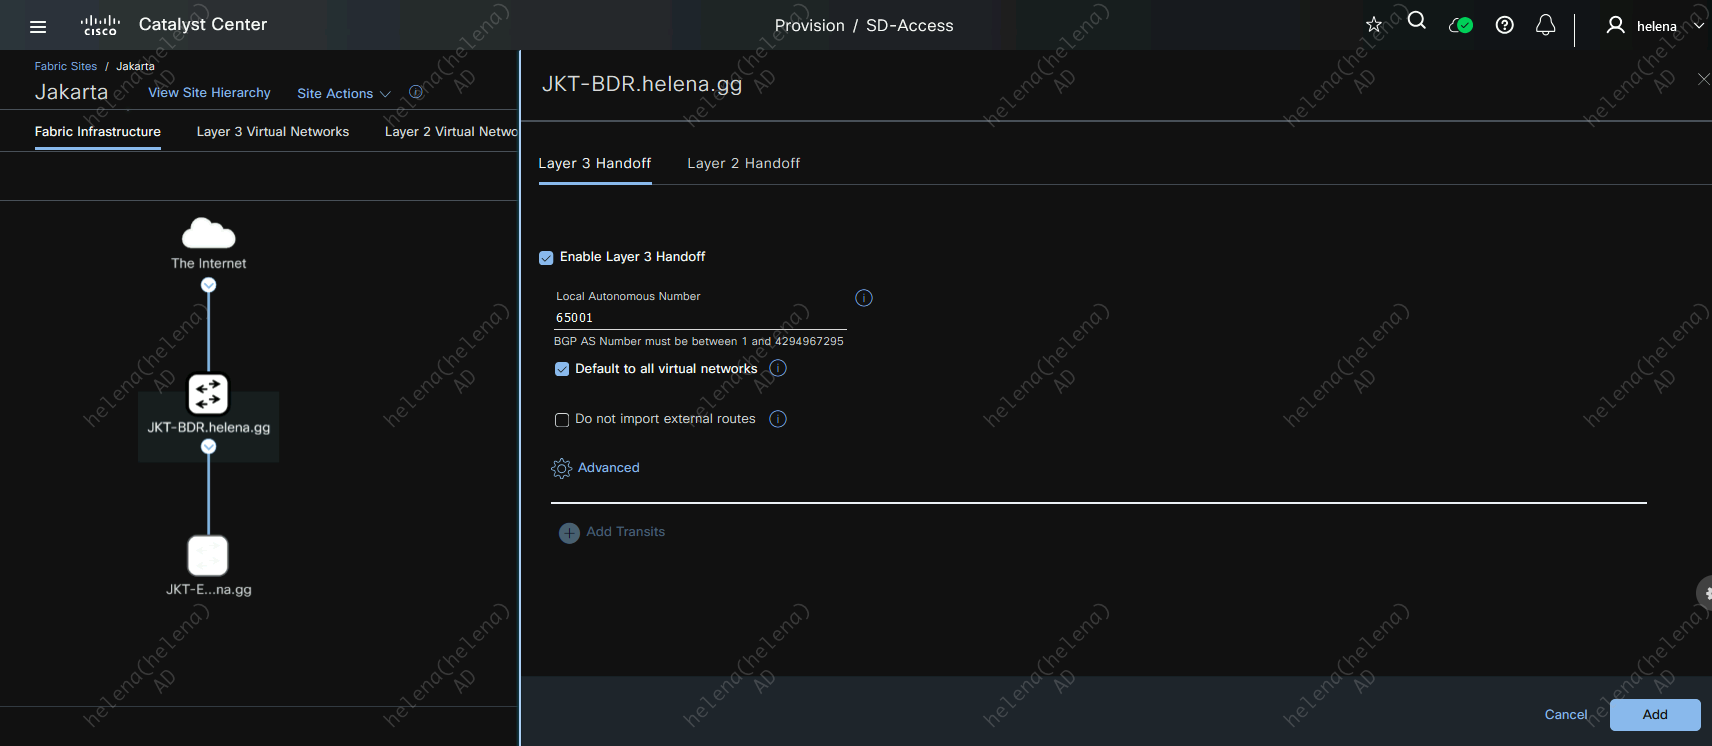The image size is (1712, 746).
Task: Open the View Site Hierarchy link
Action: 209,93
